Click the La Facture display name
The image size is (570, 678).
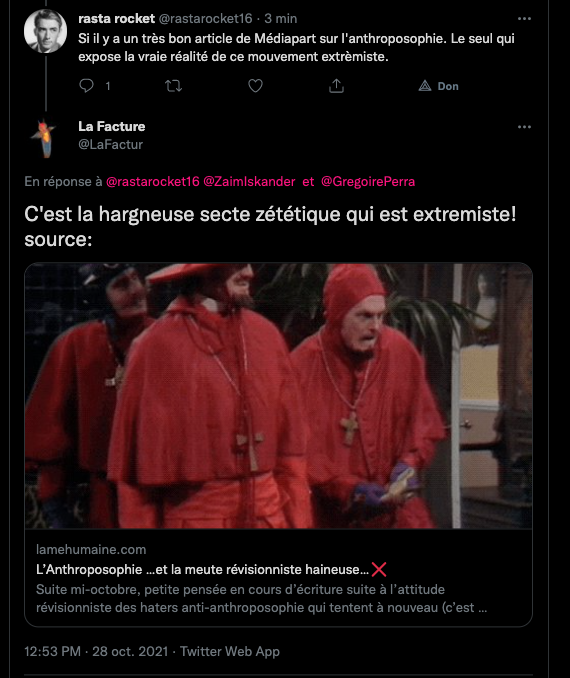pos(112,126)
